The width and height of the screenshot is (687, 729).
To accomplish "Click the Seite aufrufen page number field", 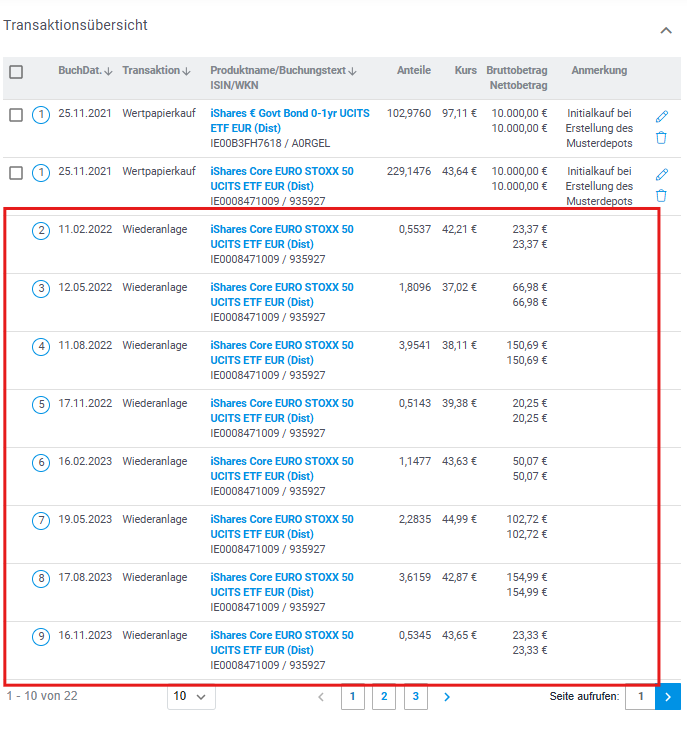I will [639, 696].
